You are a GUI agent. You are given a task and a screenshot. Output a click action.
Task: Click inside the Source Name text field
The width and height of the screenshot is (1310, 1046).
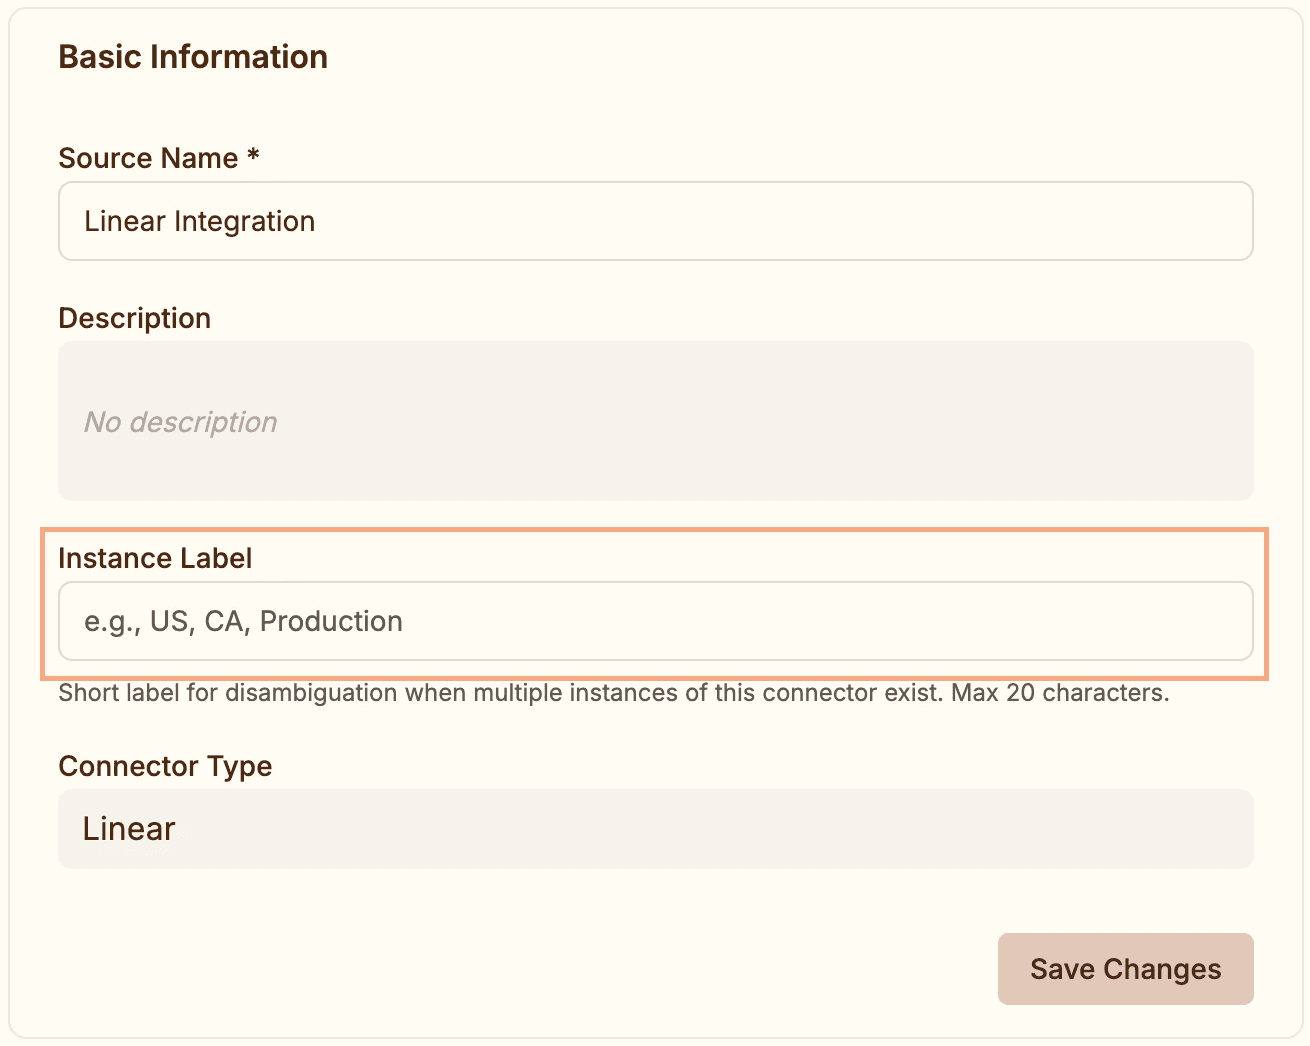pos(655,221)
